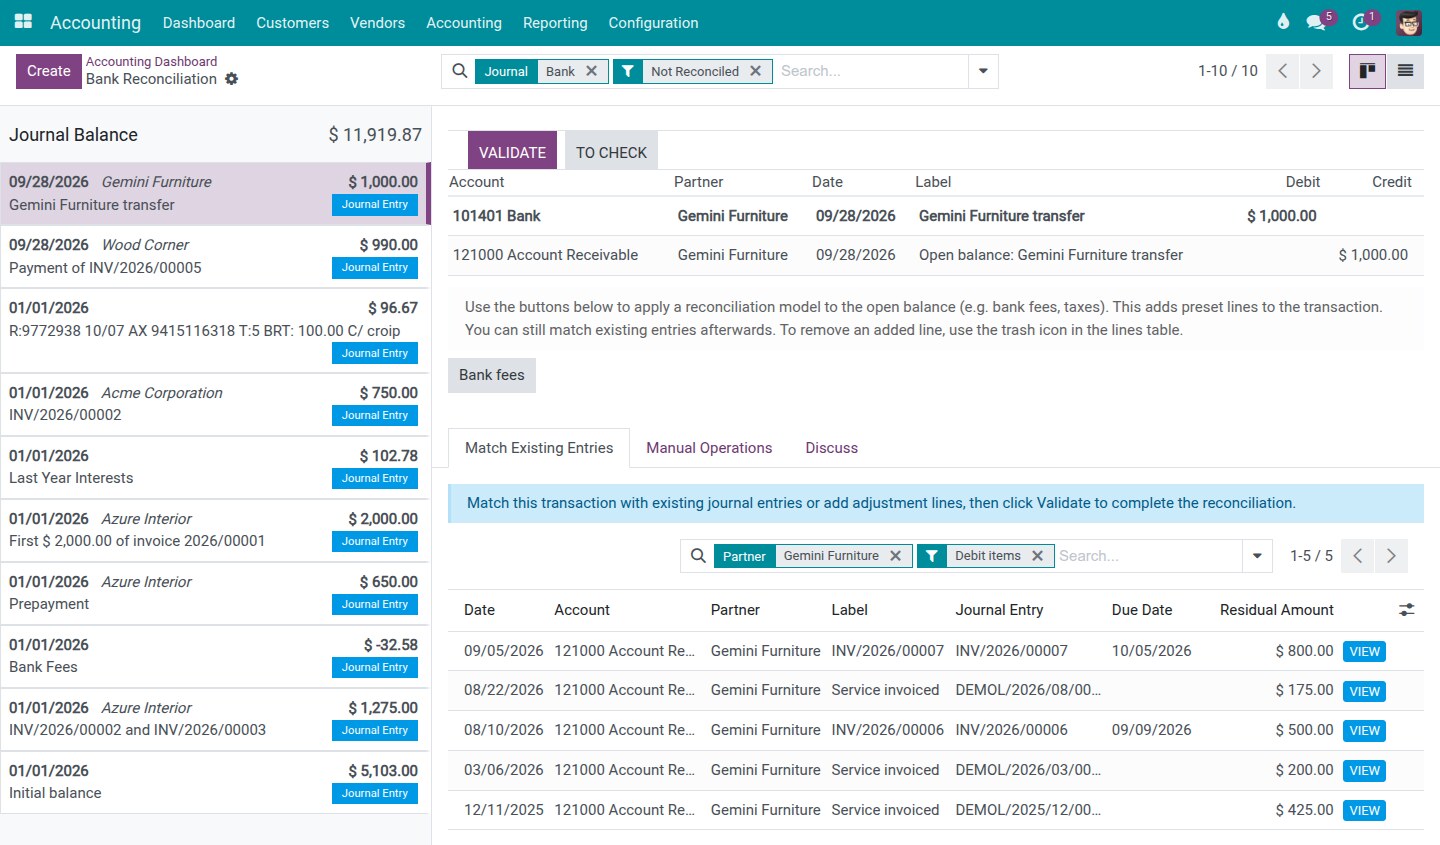Select the First $2,000.00 of invoice line
The width and height of the screenshot is (1440, 845).
pyautogui.click(x=215, y=530)
